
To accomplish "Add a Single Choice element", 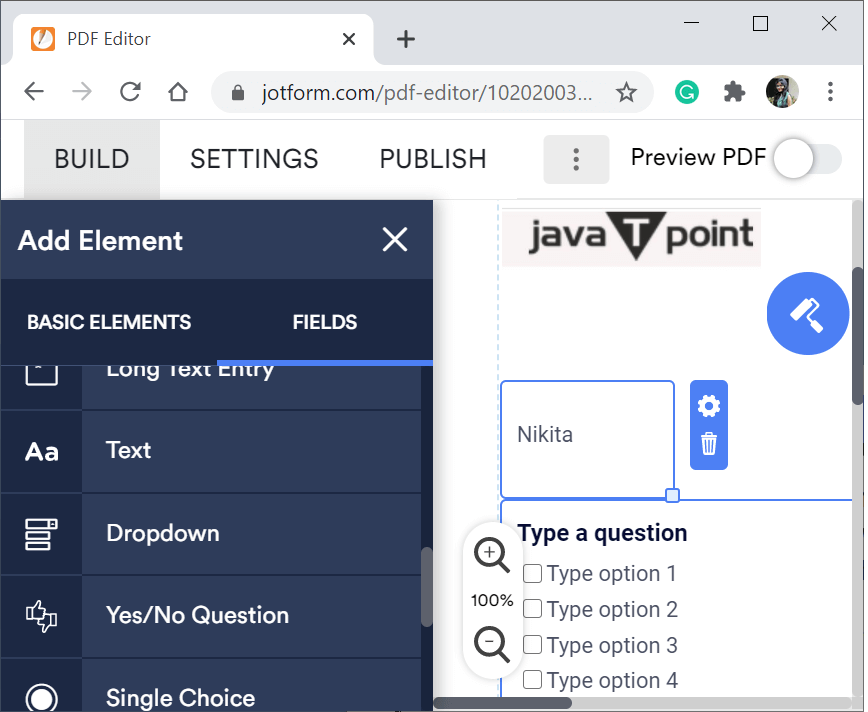I will coord(210,687).
